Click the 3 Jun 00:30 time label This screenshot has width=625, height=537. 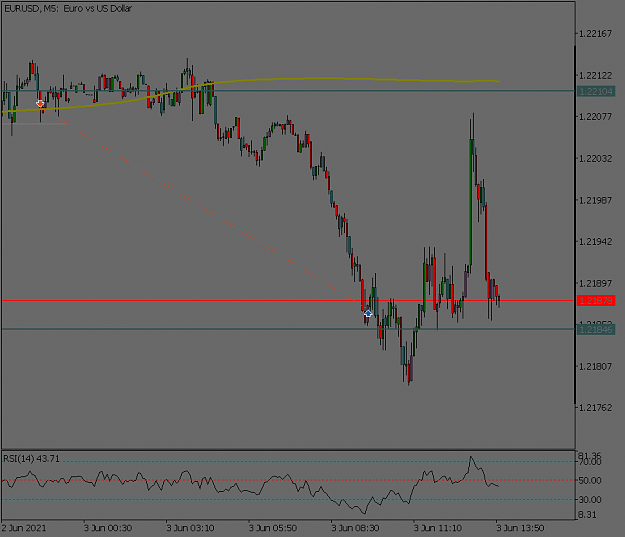tap(108, 528)
